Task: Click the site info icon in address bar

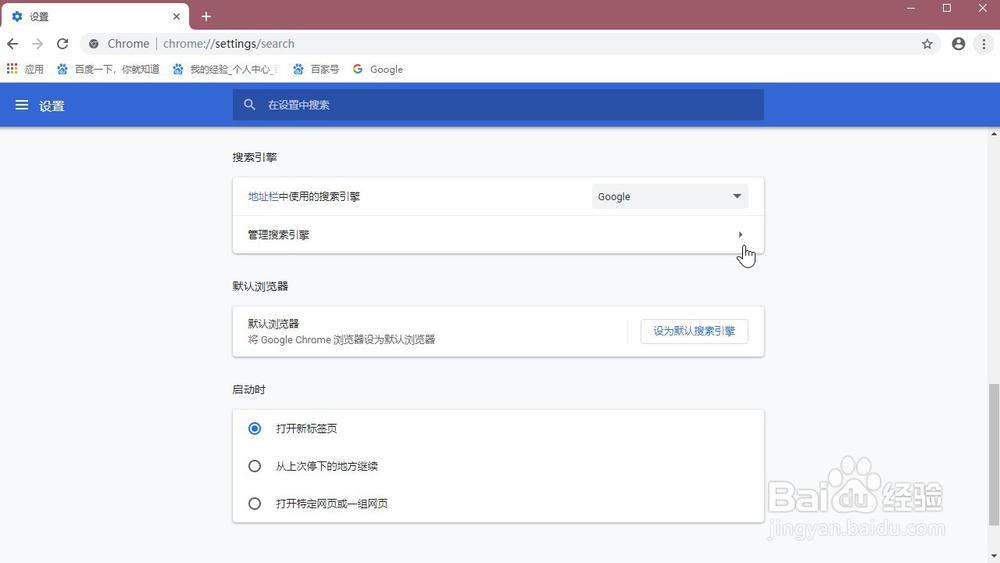Action: click(x=94, y=44)
